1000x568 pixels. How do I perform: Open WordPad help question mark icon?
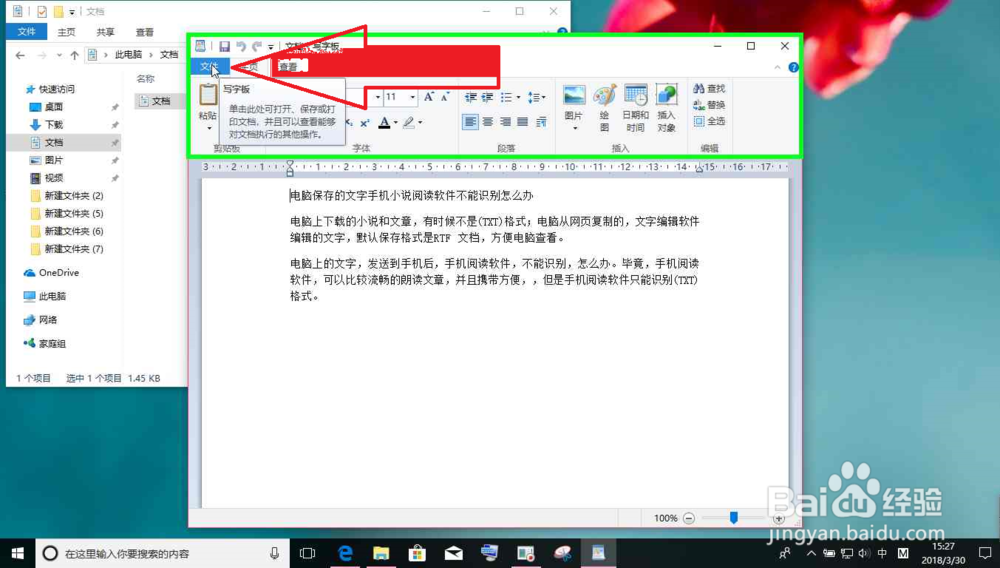point(793,67)
